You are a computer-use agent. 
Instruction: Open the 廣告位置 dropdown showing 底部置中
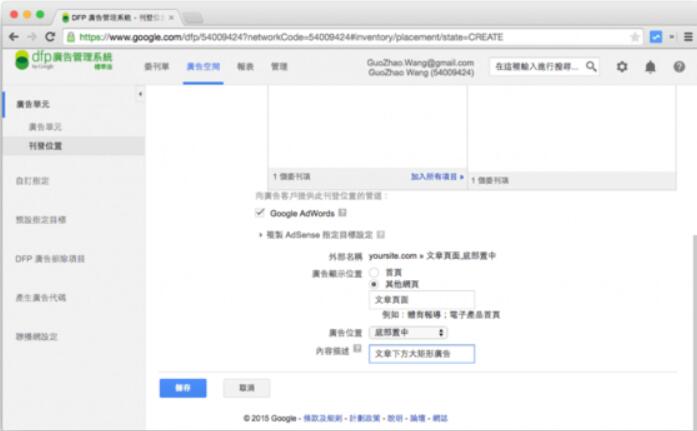coord(408,331)
